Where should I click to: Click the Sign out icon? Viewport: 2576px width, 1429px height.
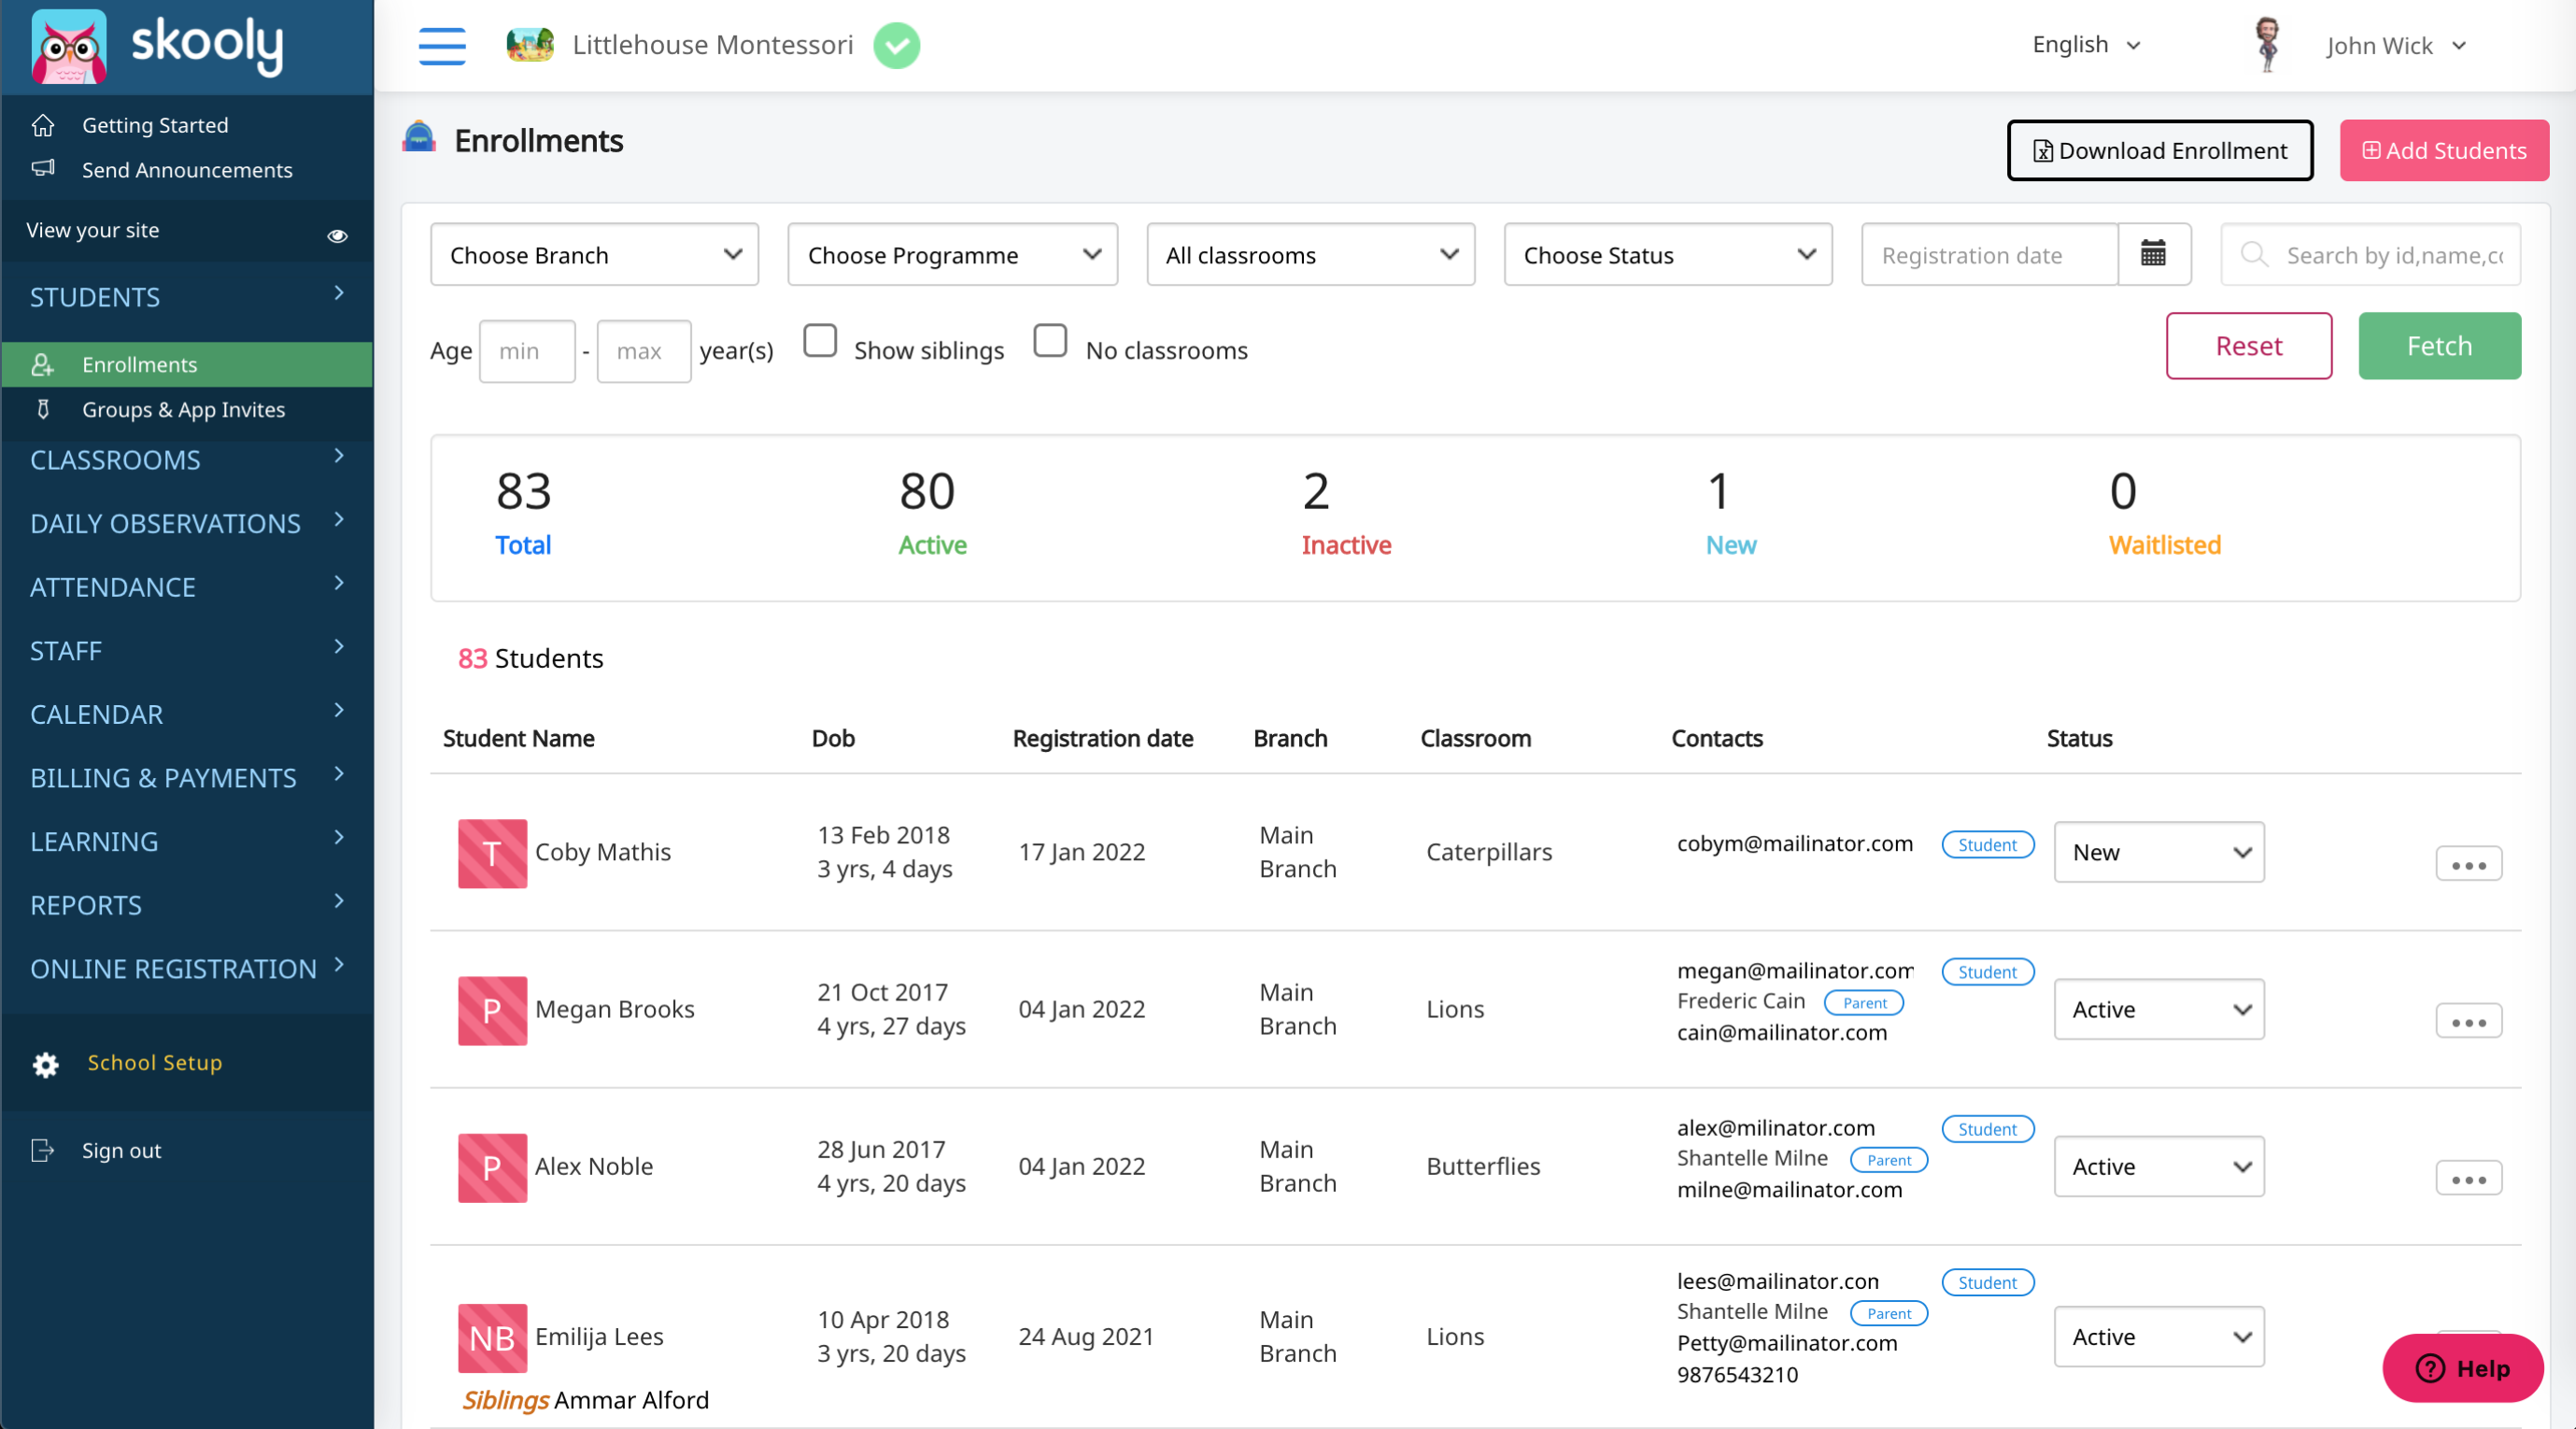[42, 1150]
